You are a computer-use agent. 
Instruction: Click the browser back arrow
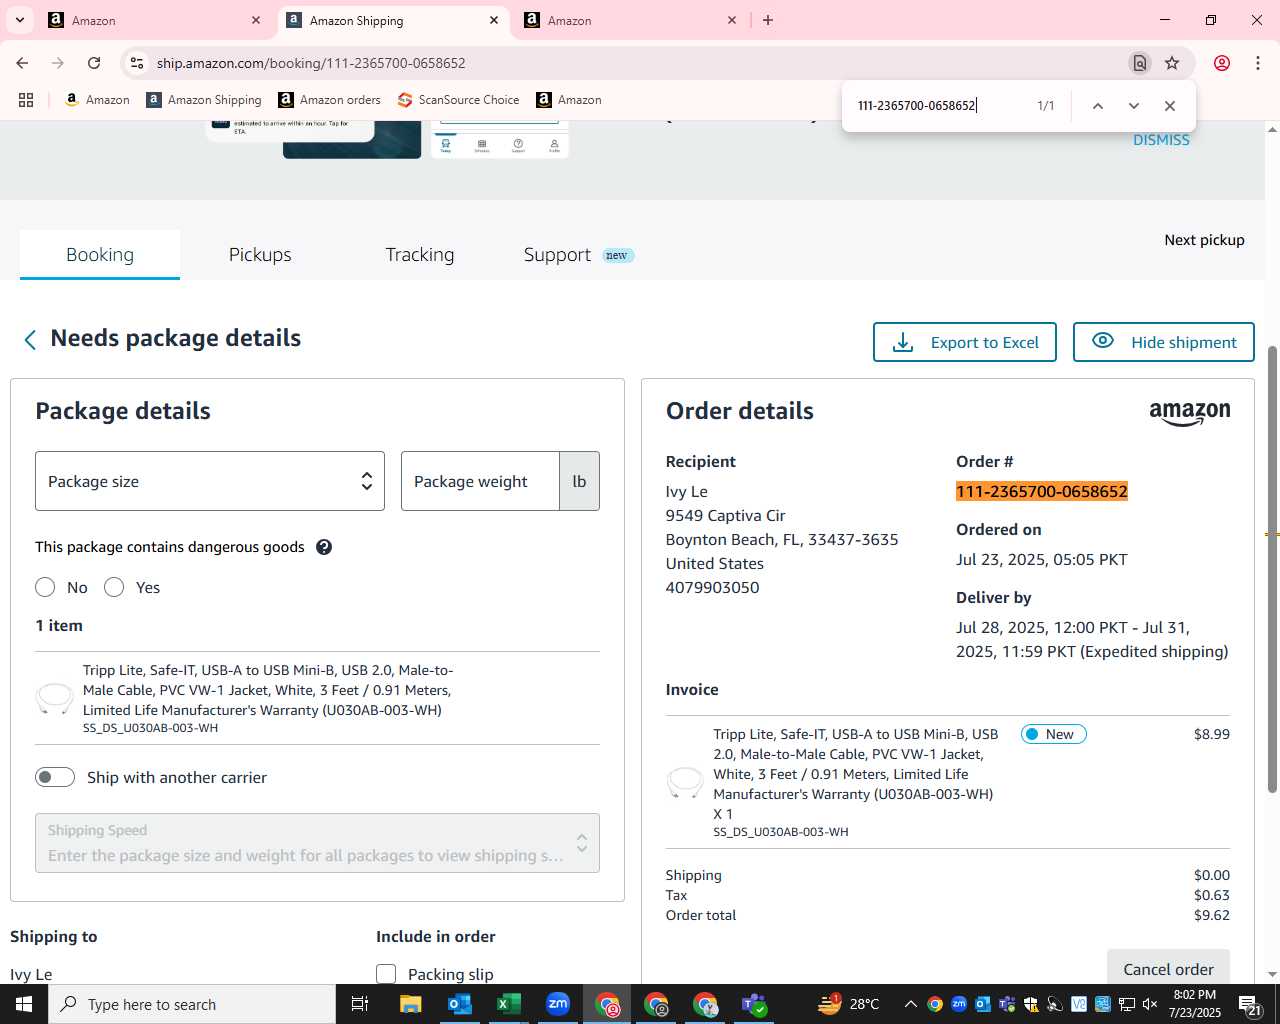[22, 63]
